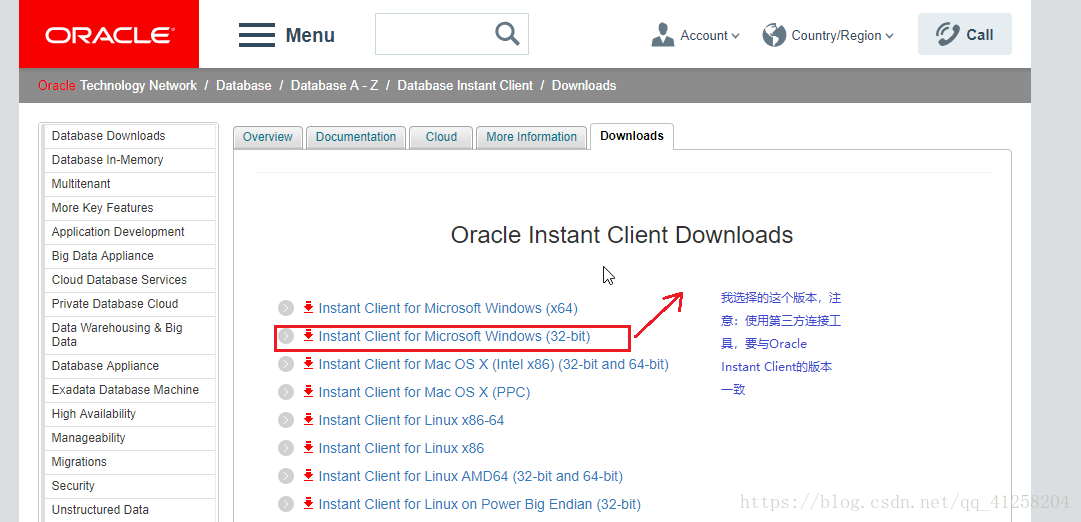Image resolution: width=1081 pixels, height=522 pixels.
Task: Open Instant Client for Mac OS X (Intel x86) link
Action: (494, 364)
